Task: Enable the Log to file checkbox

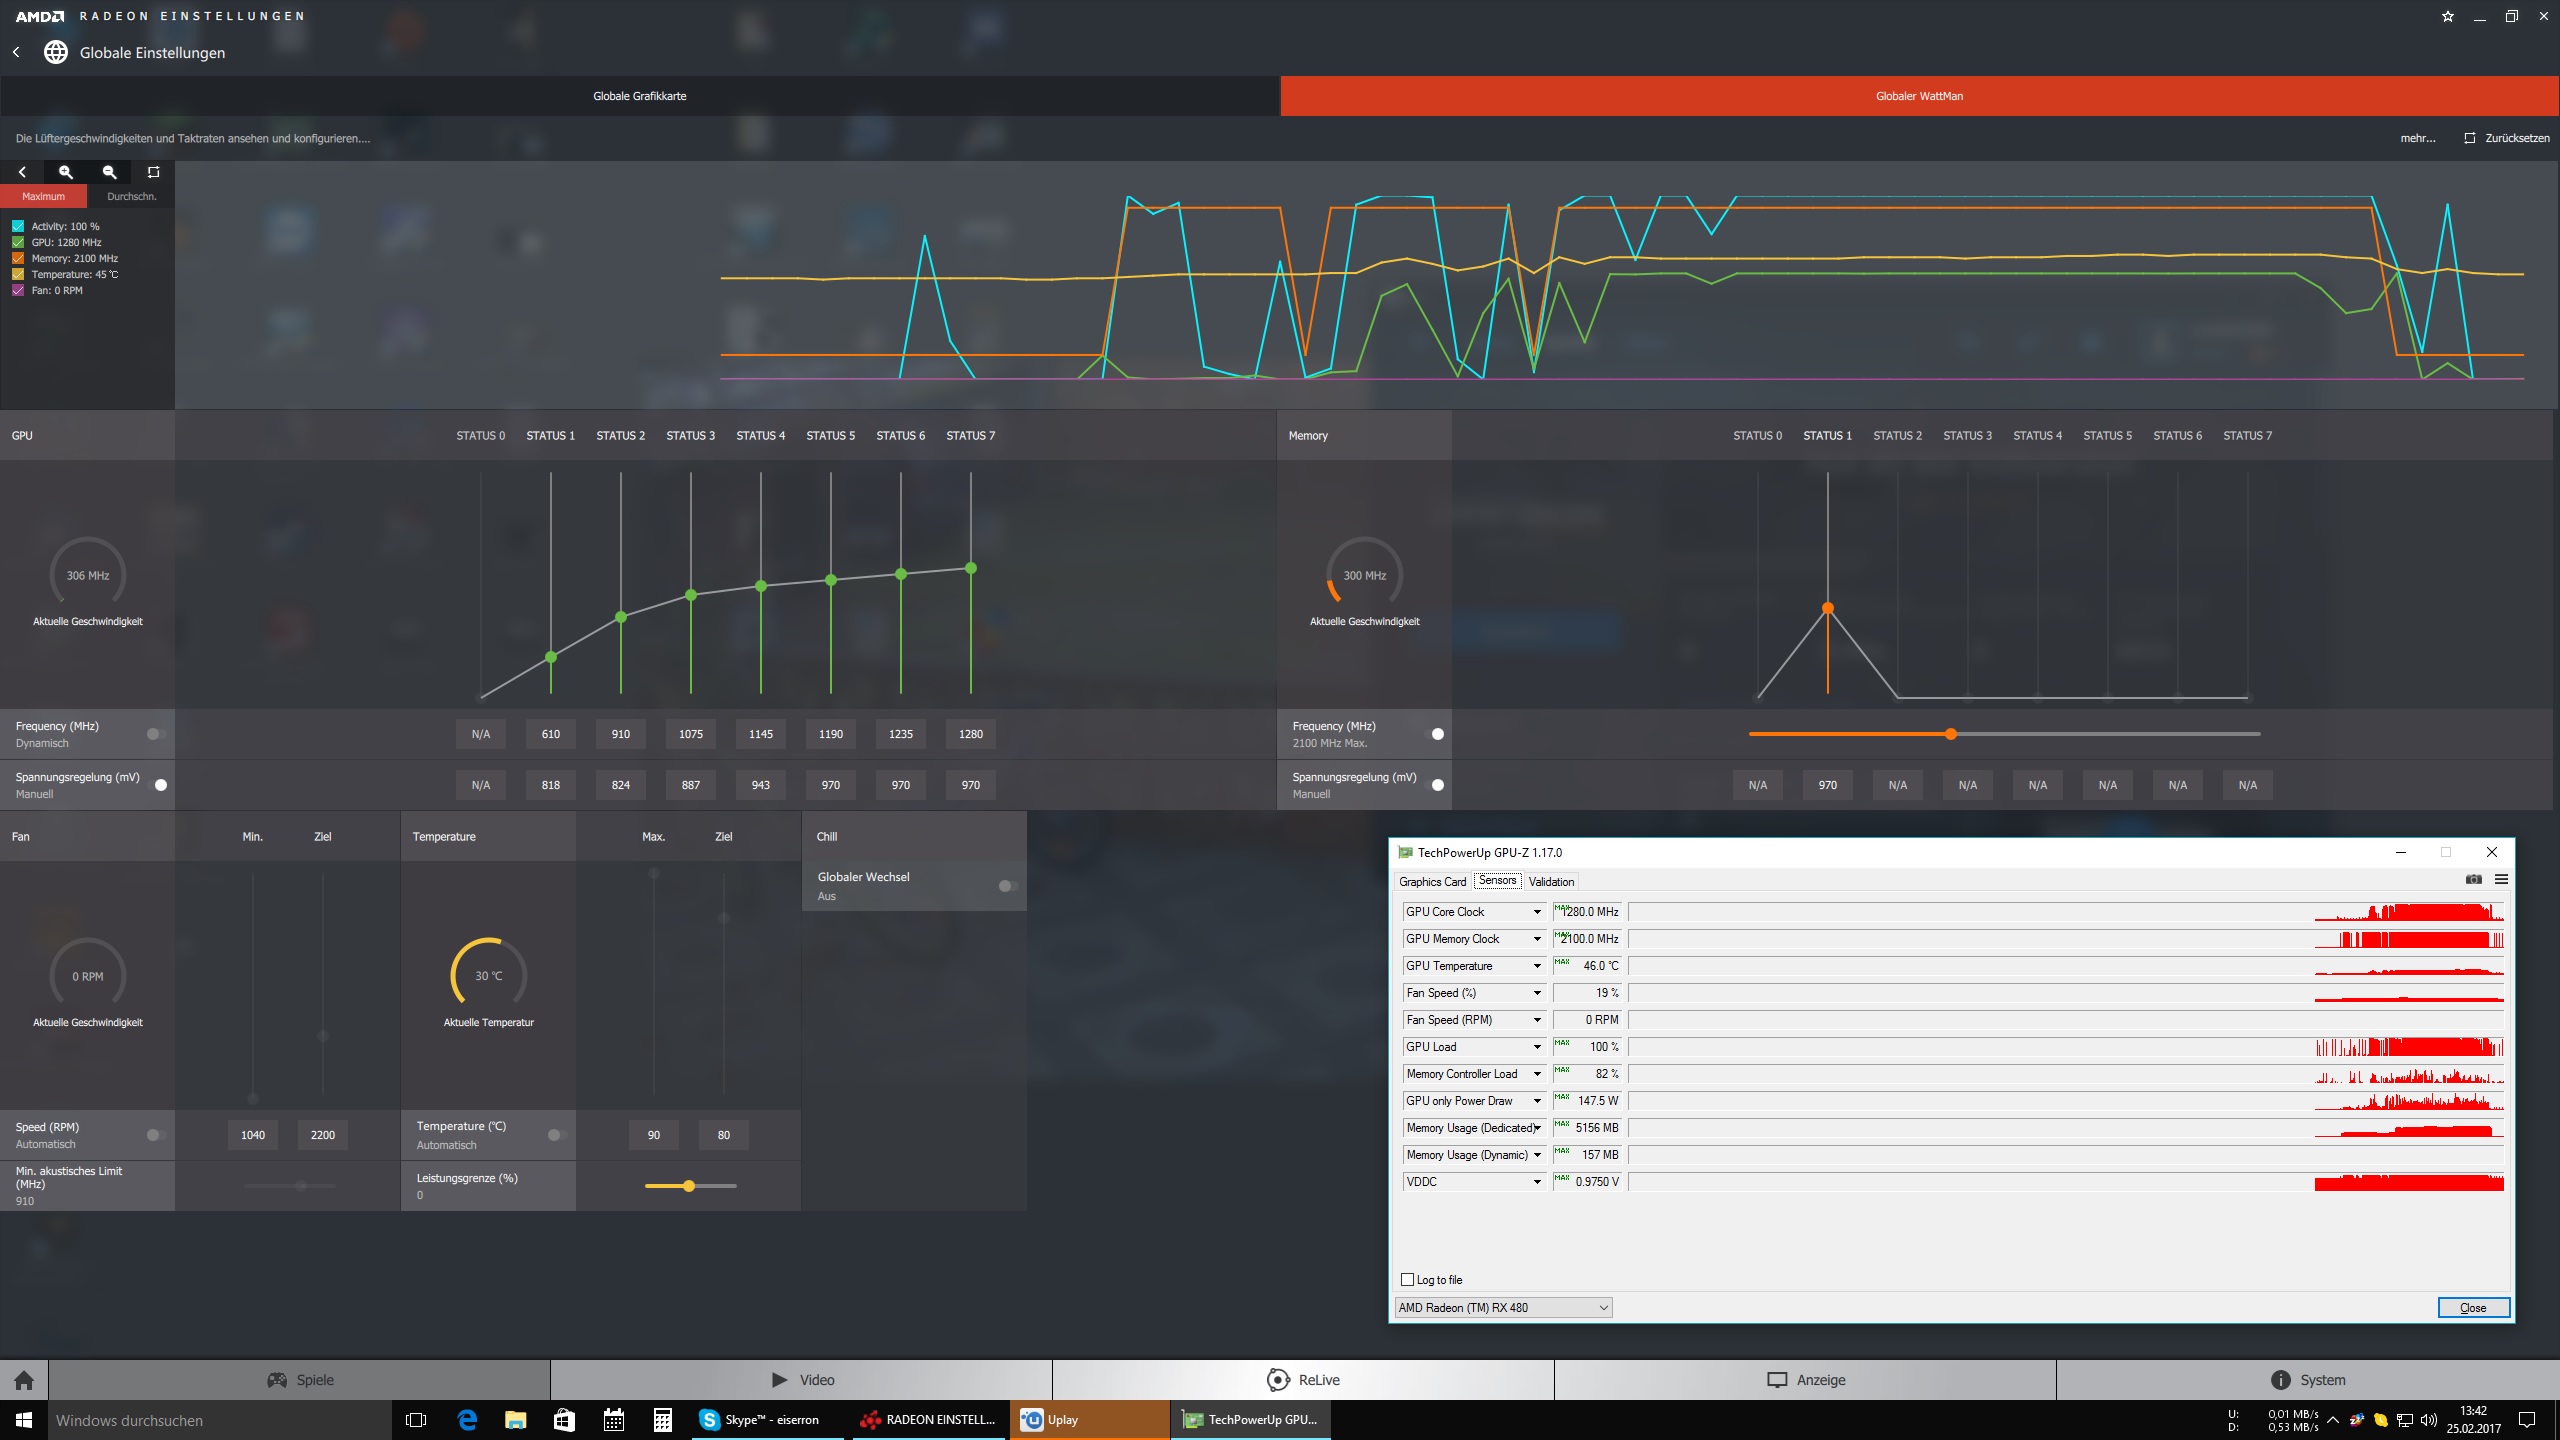Action: (x=1408, y=1280)
